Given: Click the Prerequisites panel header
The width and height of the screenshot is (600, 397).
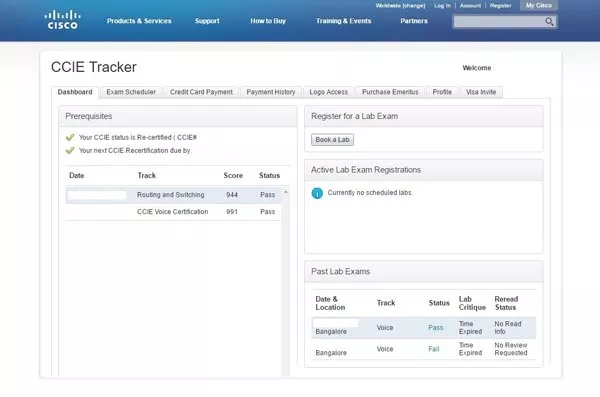Looking at the screenshot, I should click(x=178, y=116).
